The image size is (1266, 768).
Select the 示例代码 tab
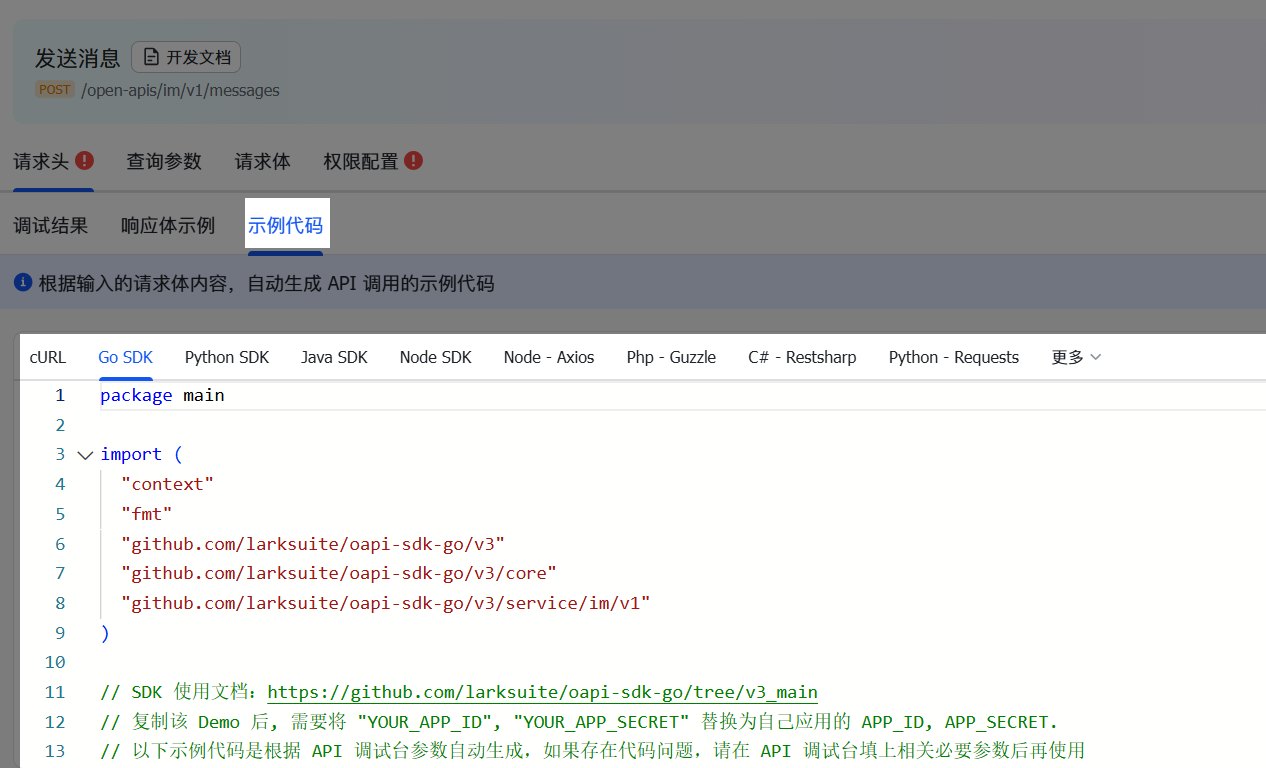[x=285, y=225]
